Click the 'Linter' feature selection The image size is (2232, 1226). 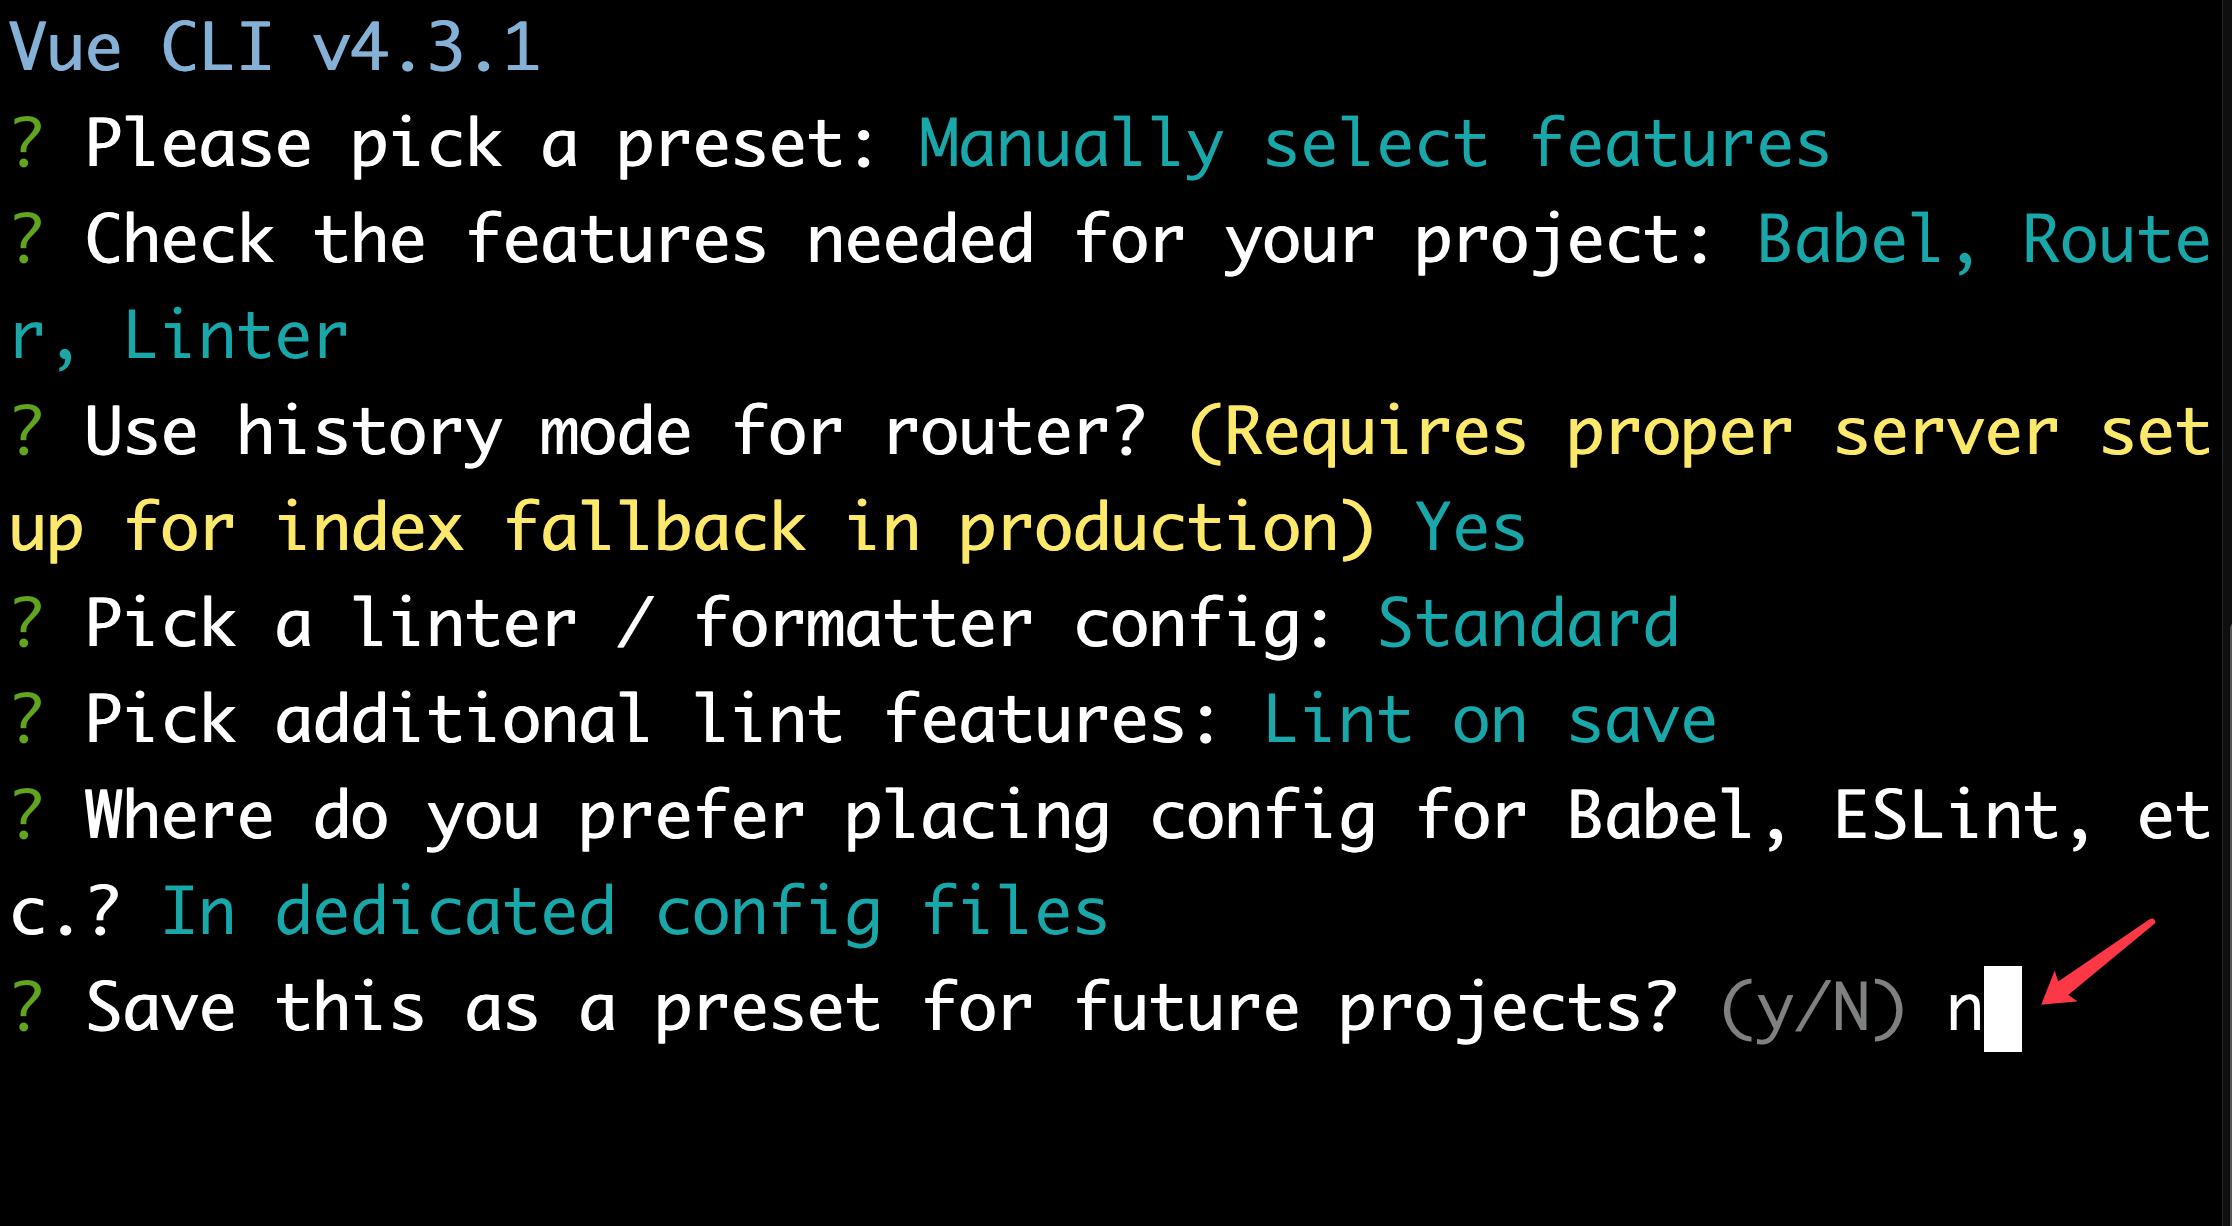[235, 335]
